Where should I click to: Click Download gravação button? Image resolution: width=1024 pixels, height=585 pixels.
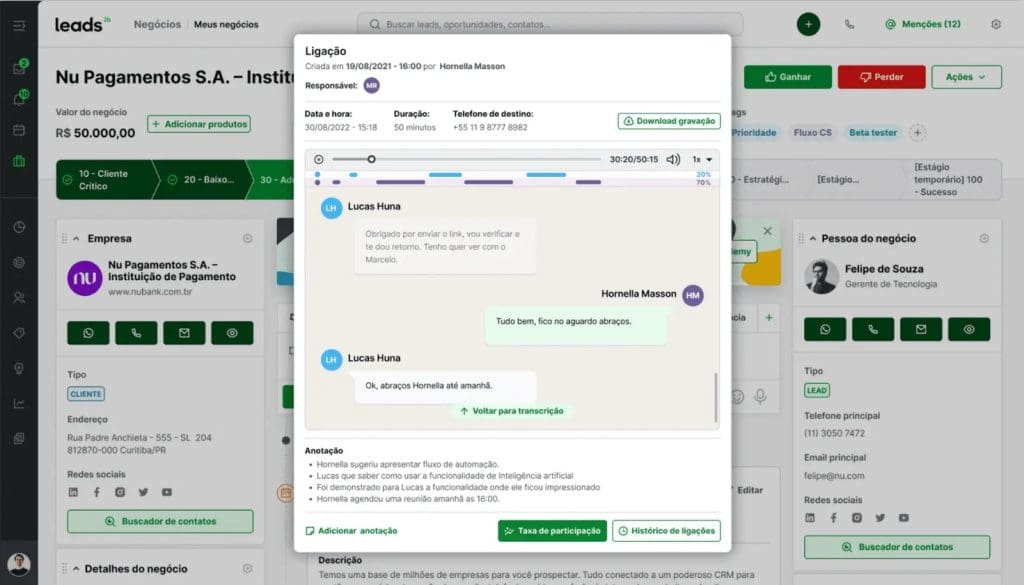(x=669, y=121)
